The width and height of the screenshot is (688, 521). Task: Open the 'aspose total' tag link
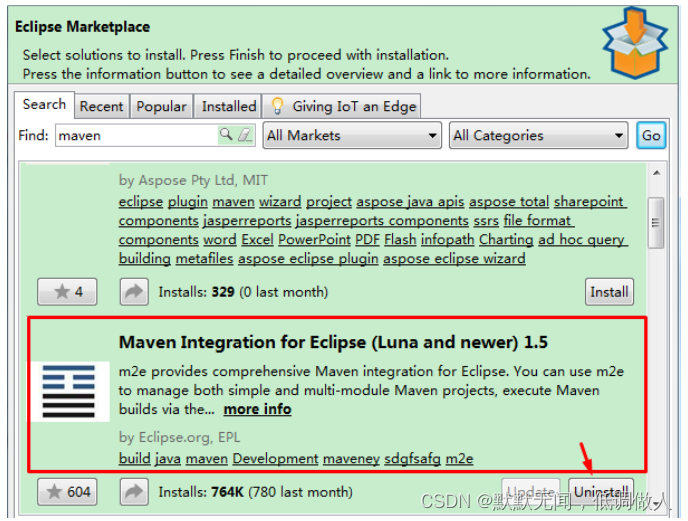coord(509,201)
